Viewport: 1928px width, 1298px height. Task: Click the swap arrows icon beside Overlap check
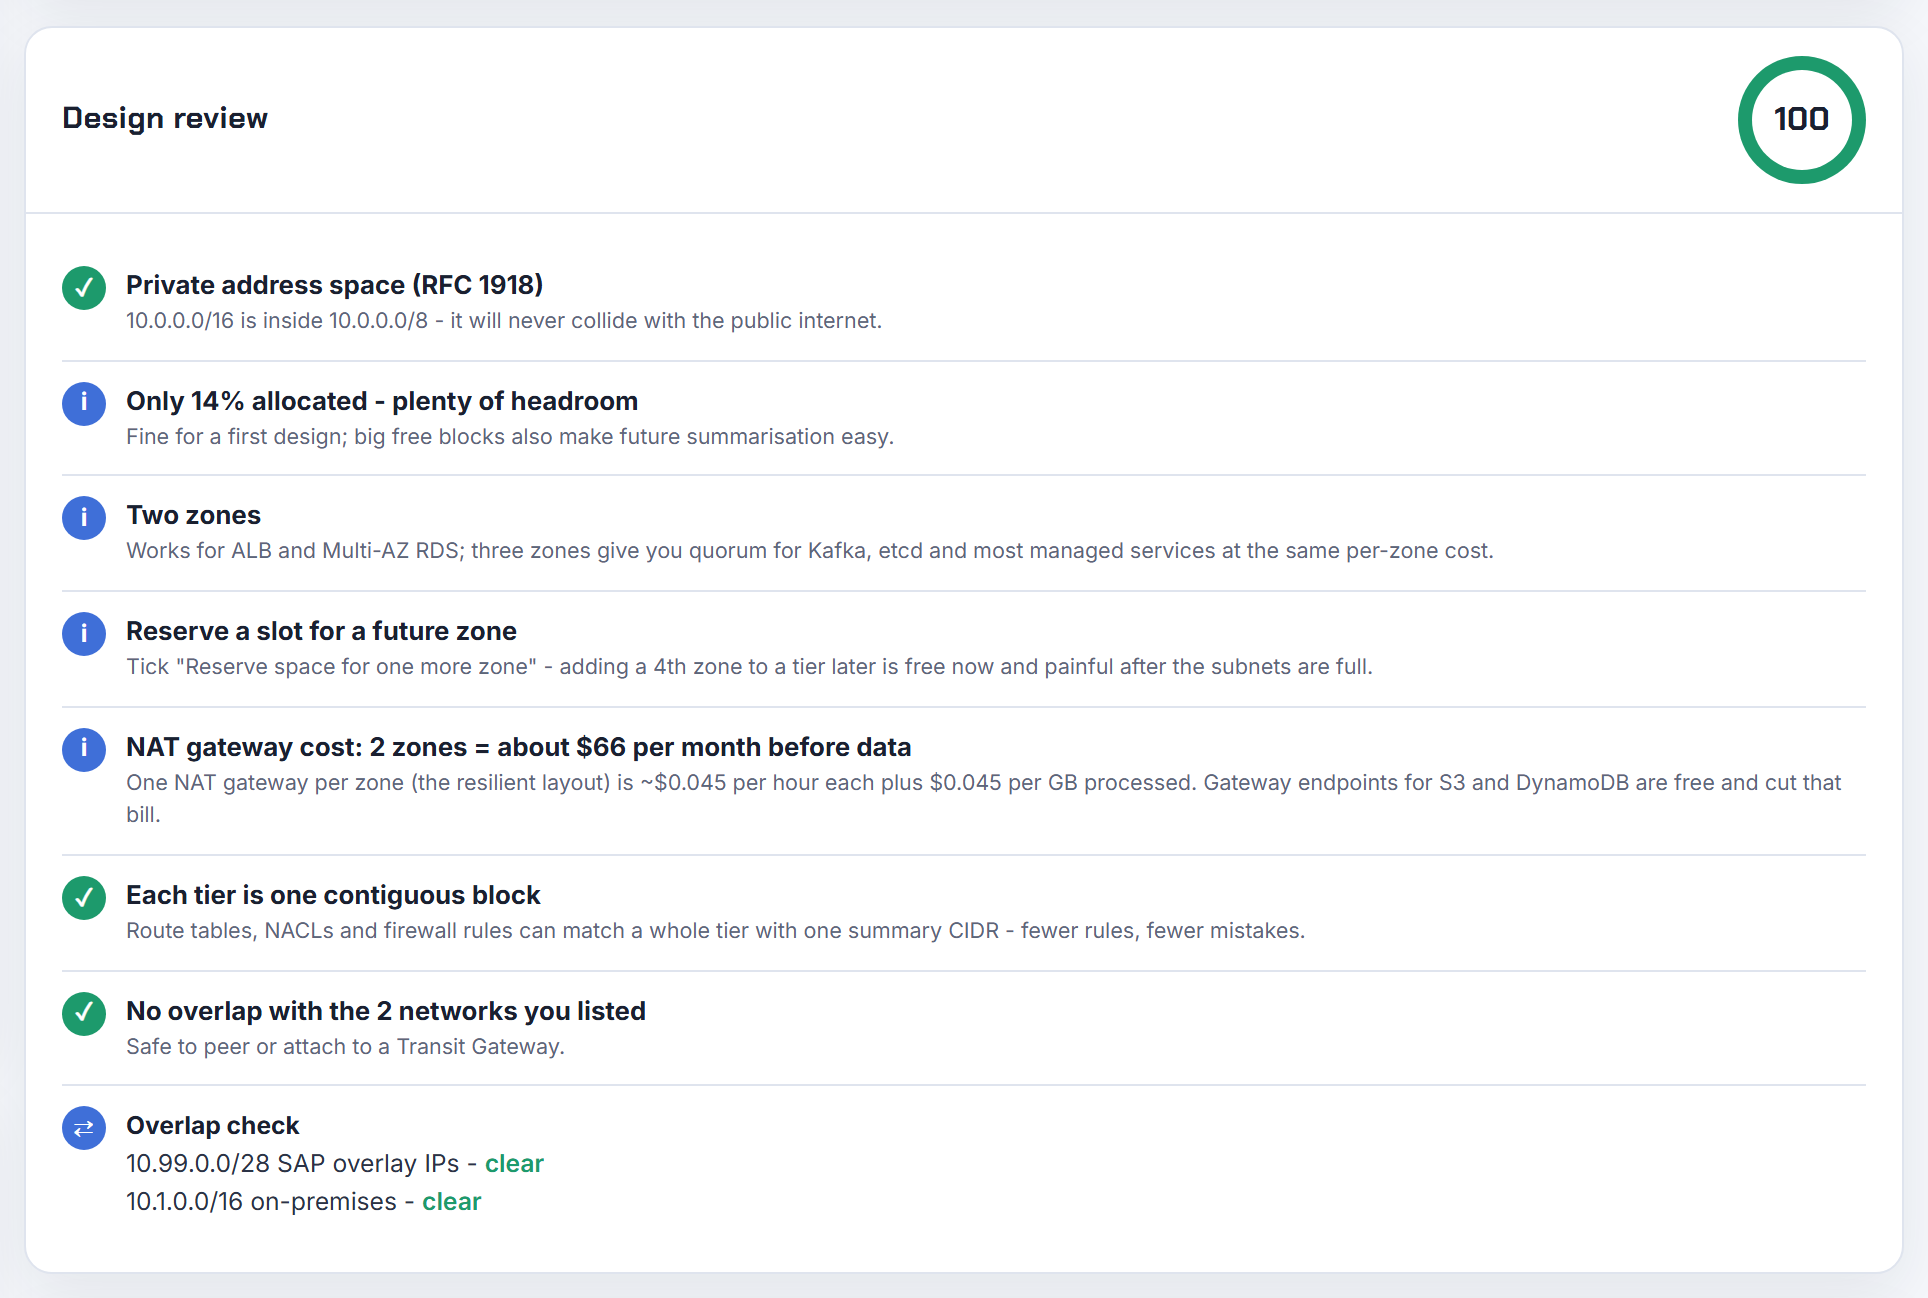pyautogui.click(x=84, y=1128)
